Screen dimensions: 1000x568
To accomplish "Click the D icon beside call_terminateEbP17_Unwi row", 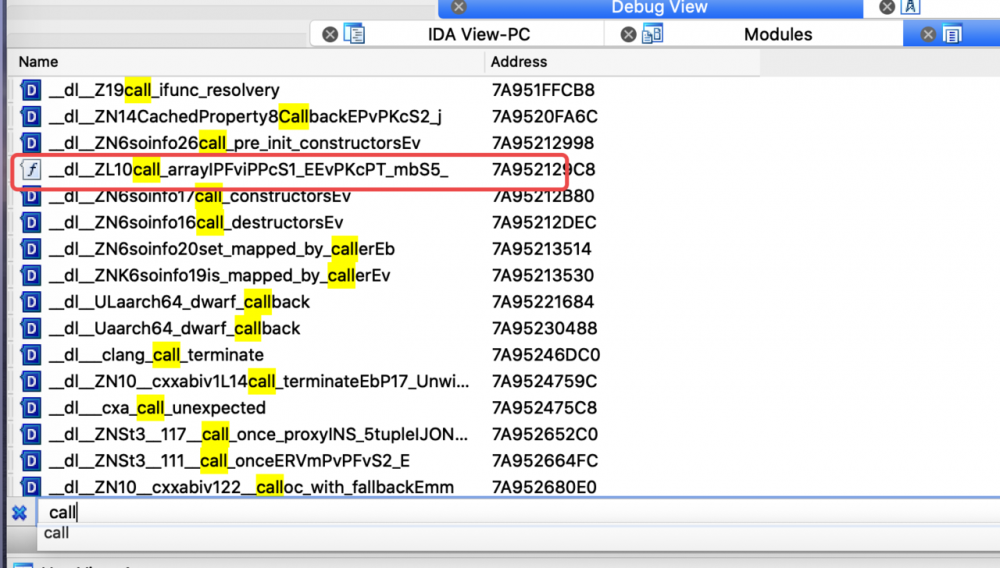I will [31, 381].
